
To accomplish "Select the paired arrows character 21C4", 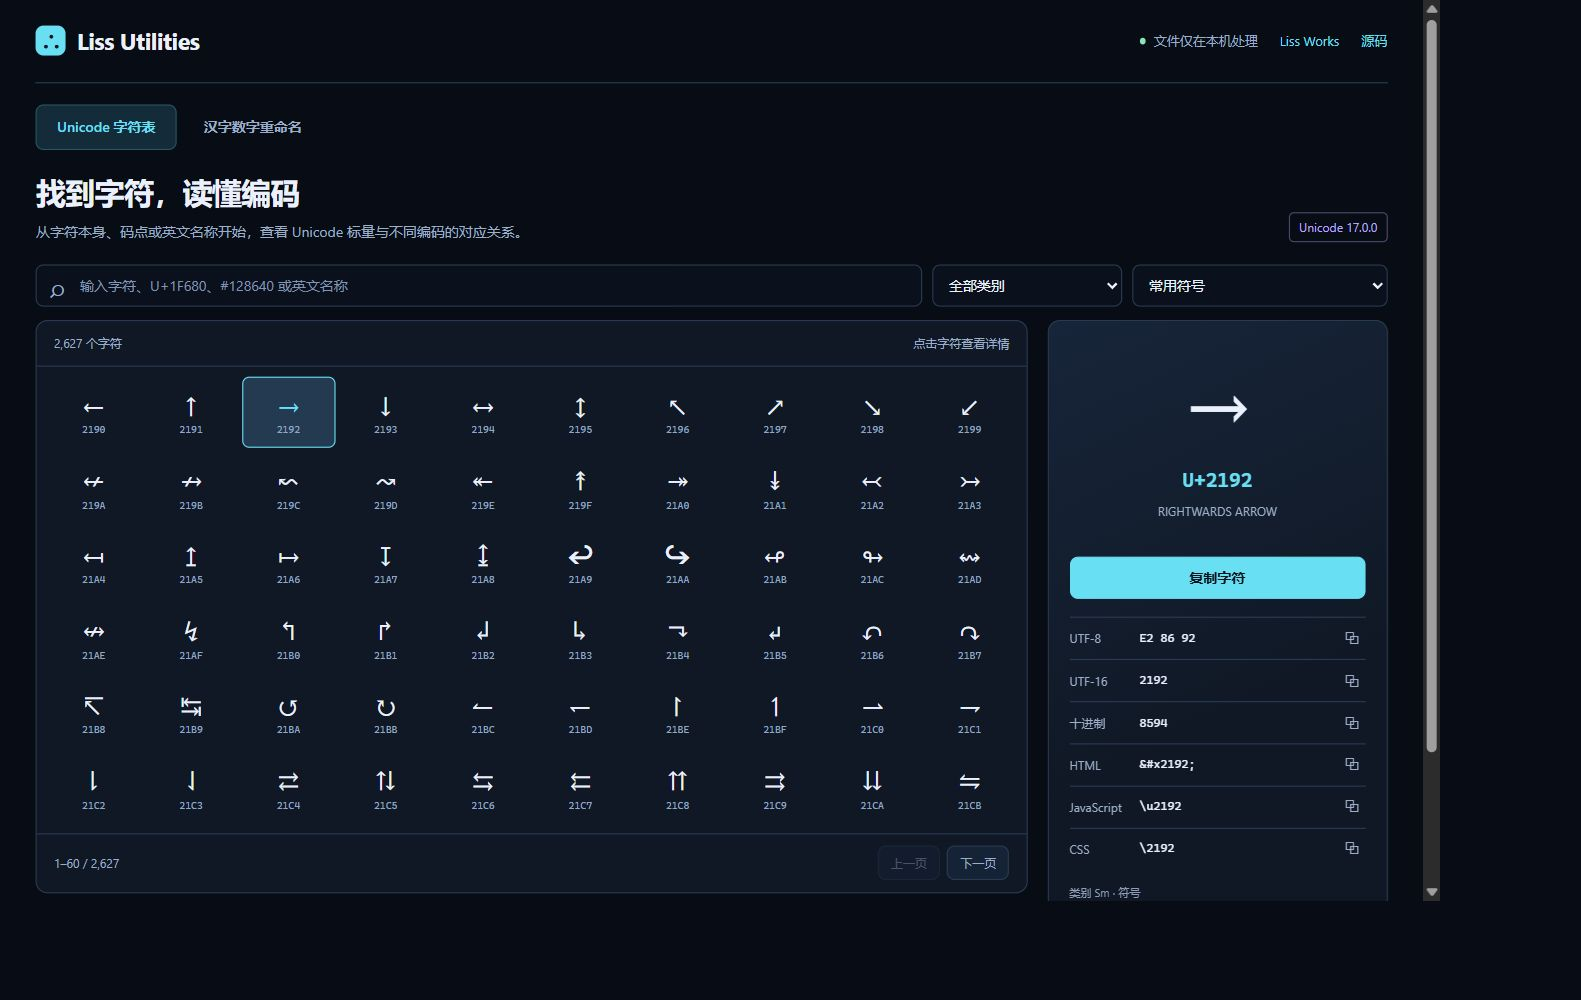I will [x=288, y=788].
